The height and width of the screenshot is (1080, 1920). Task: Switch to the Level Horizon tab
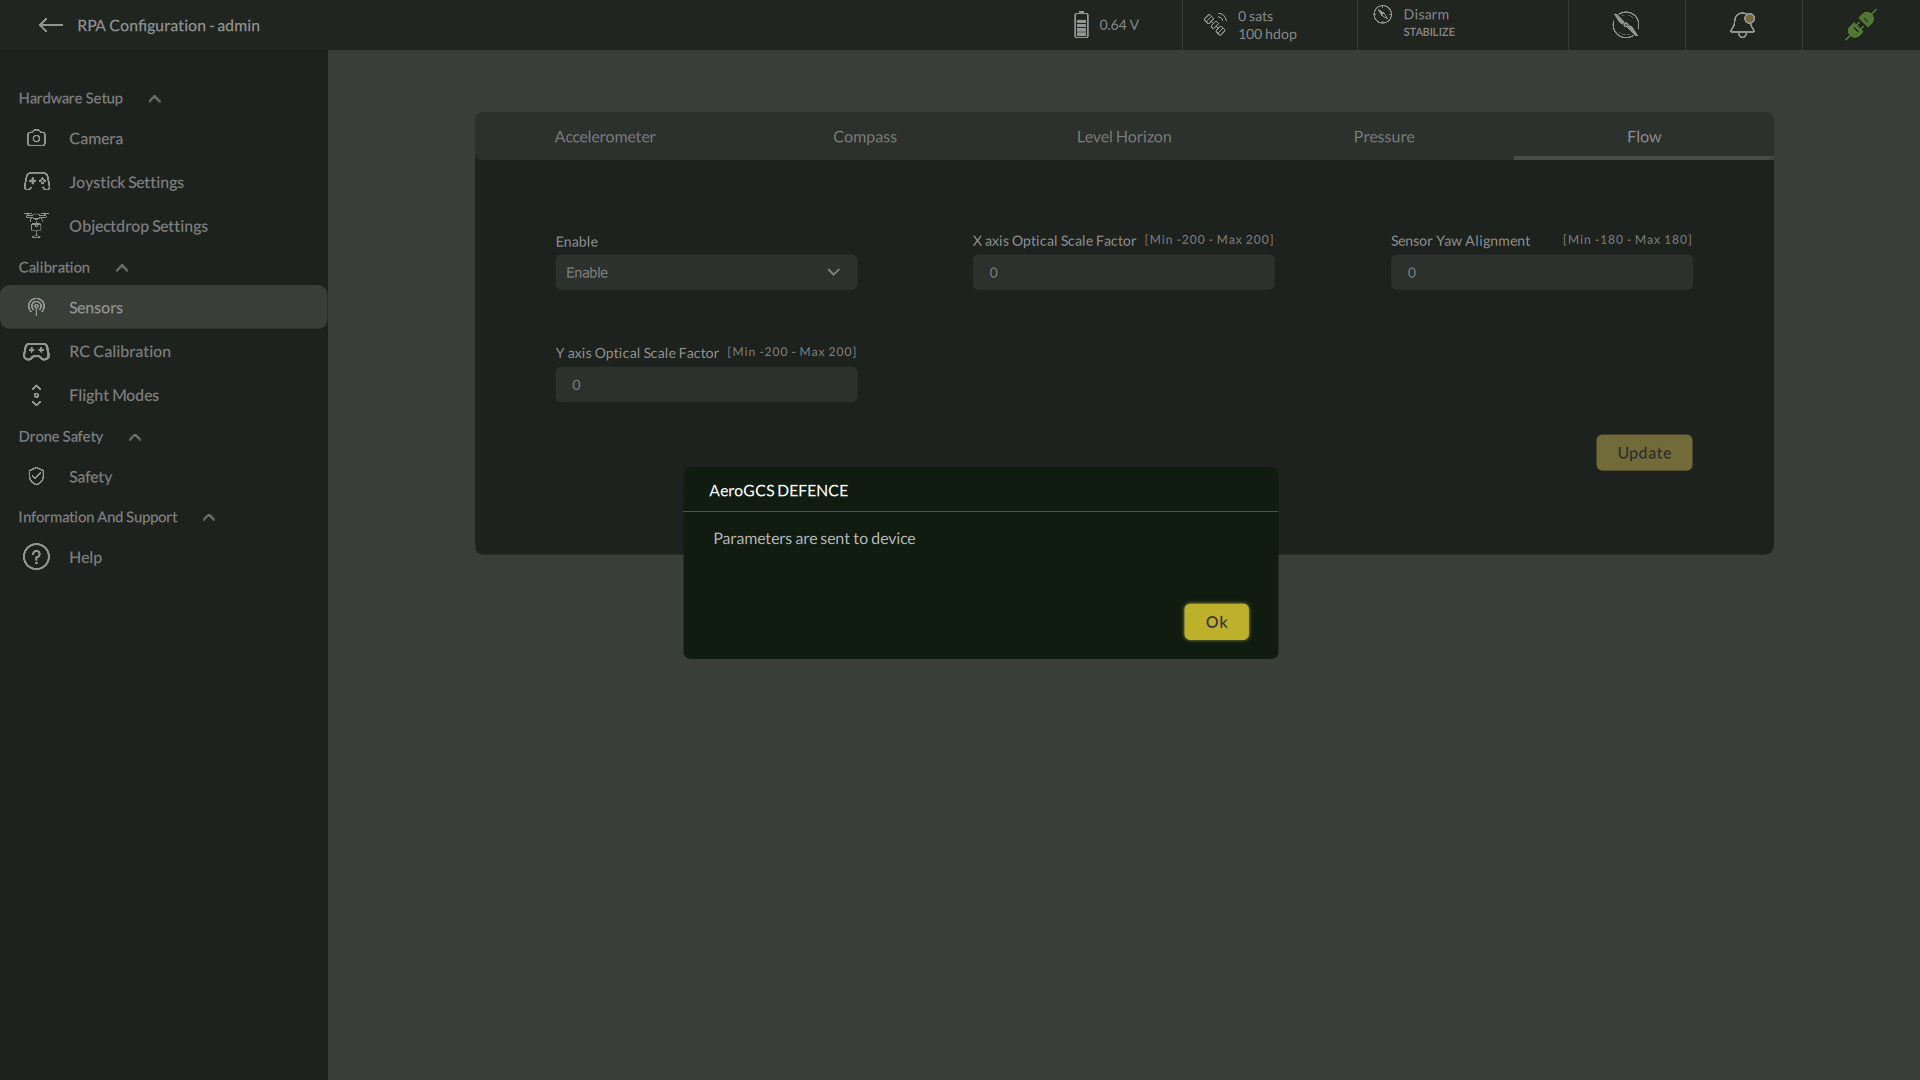click(x=1124, y=137)
